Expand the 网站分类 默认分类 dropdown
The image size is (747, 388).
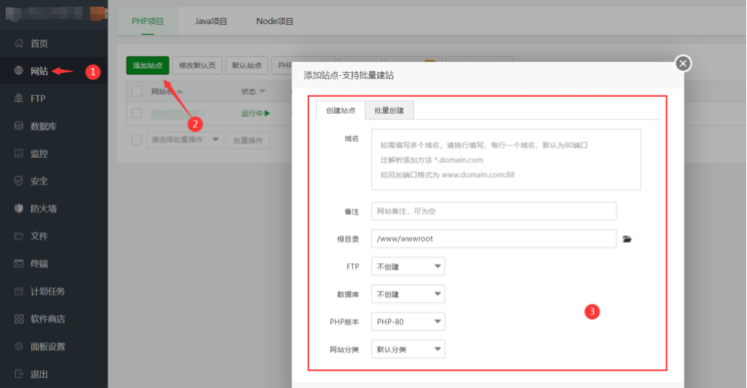click(408, 349)
